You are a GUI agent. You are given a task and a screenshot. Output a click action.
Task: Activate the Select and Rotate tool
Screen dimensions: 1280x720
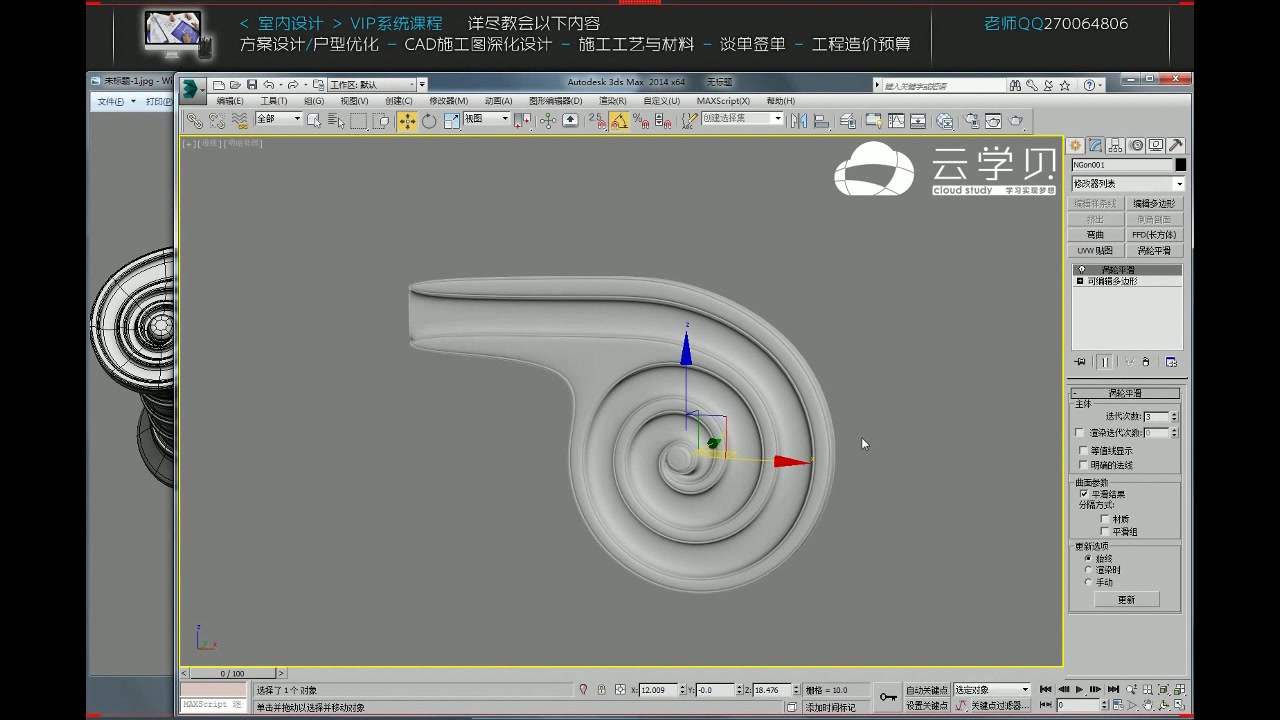pyautogui.click(x=429, y=121)
